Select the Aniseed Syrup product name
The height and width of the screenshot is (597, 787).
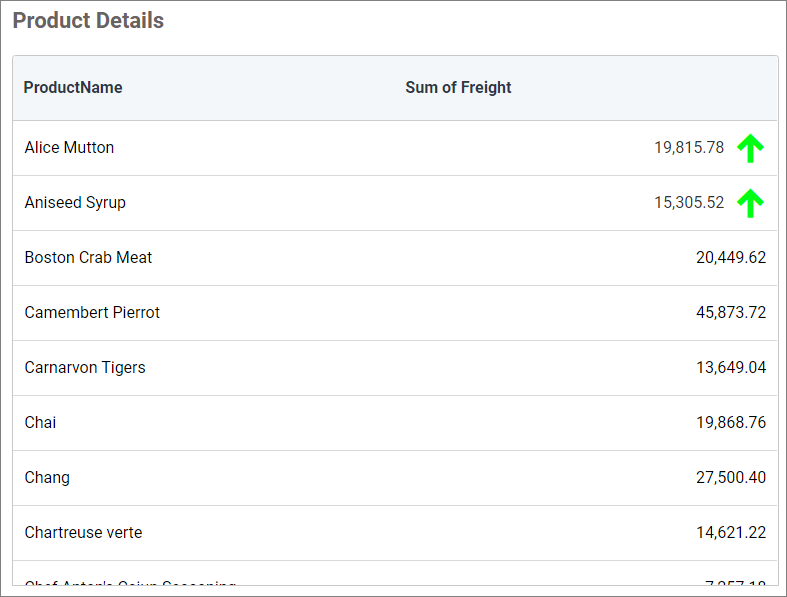(75, 203)
